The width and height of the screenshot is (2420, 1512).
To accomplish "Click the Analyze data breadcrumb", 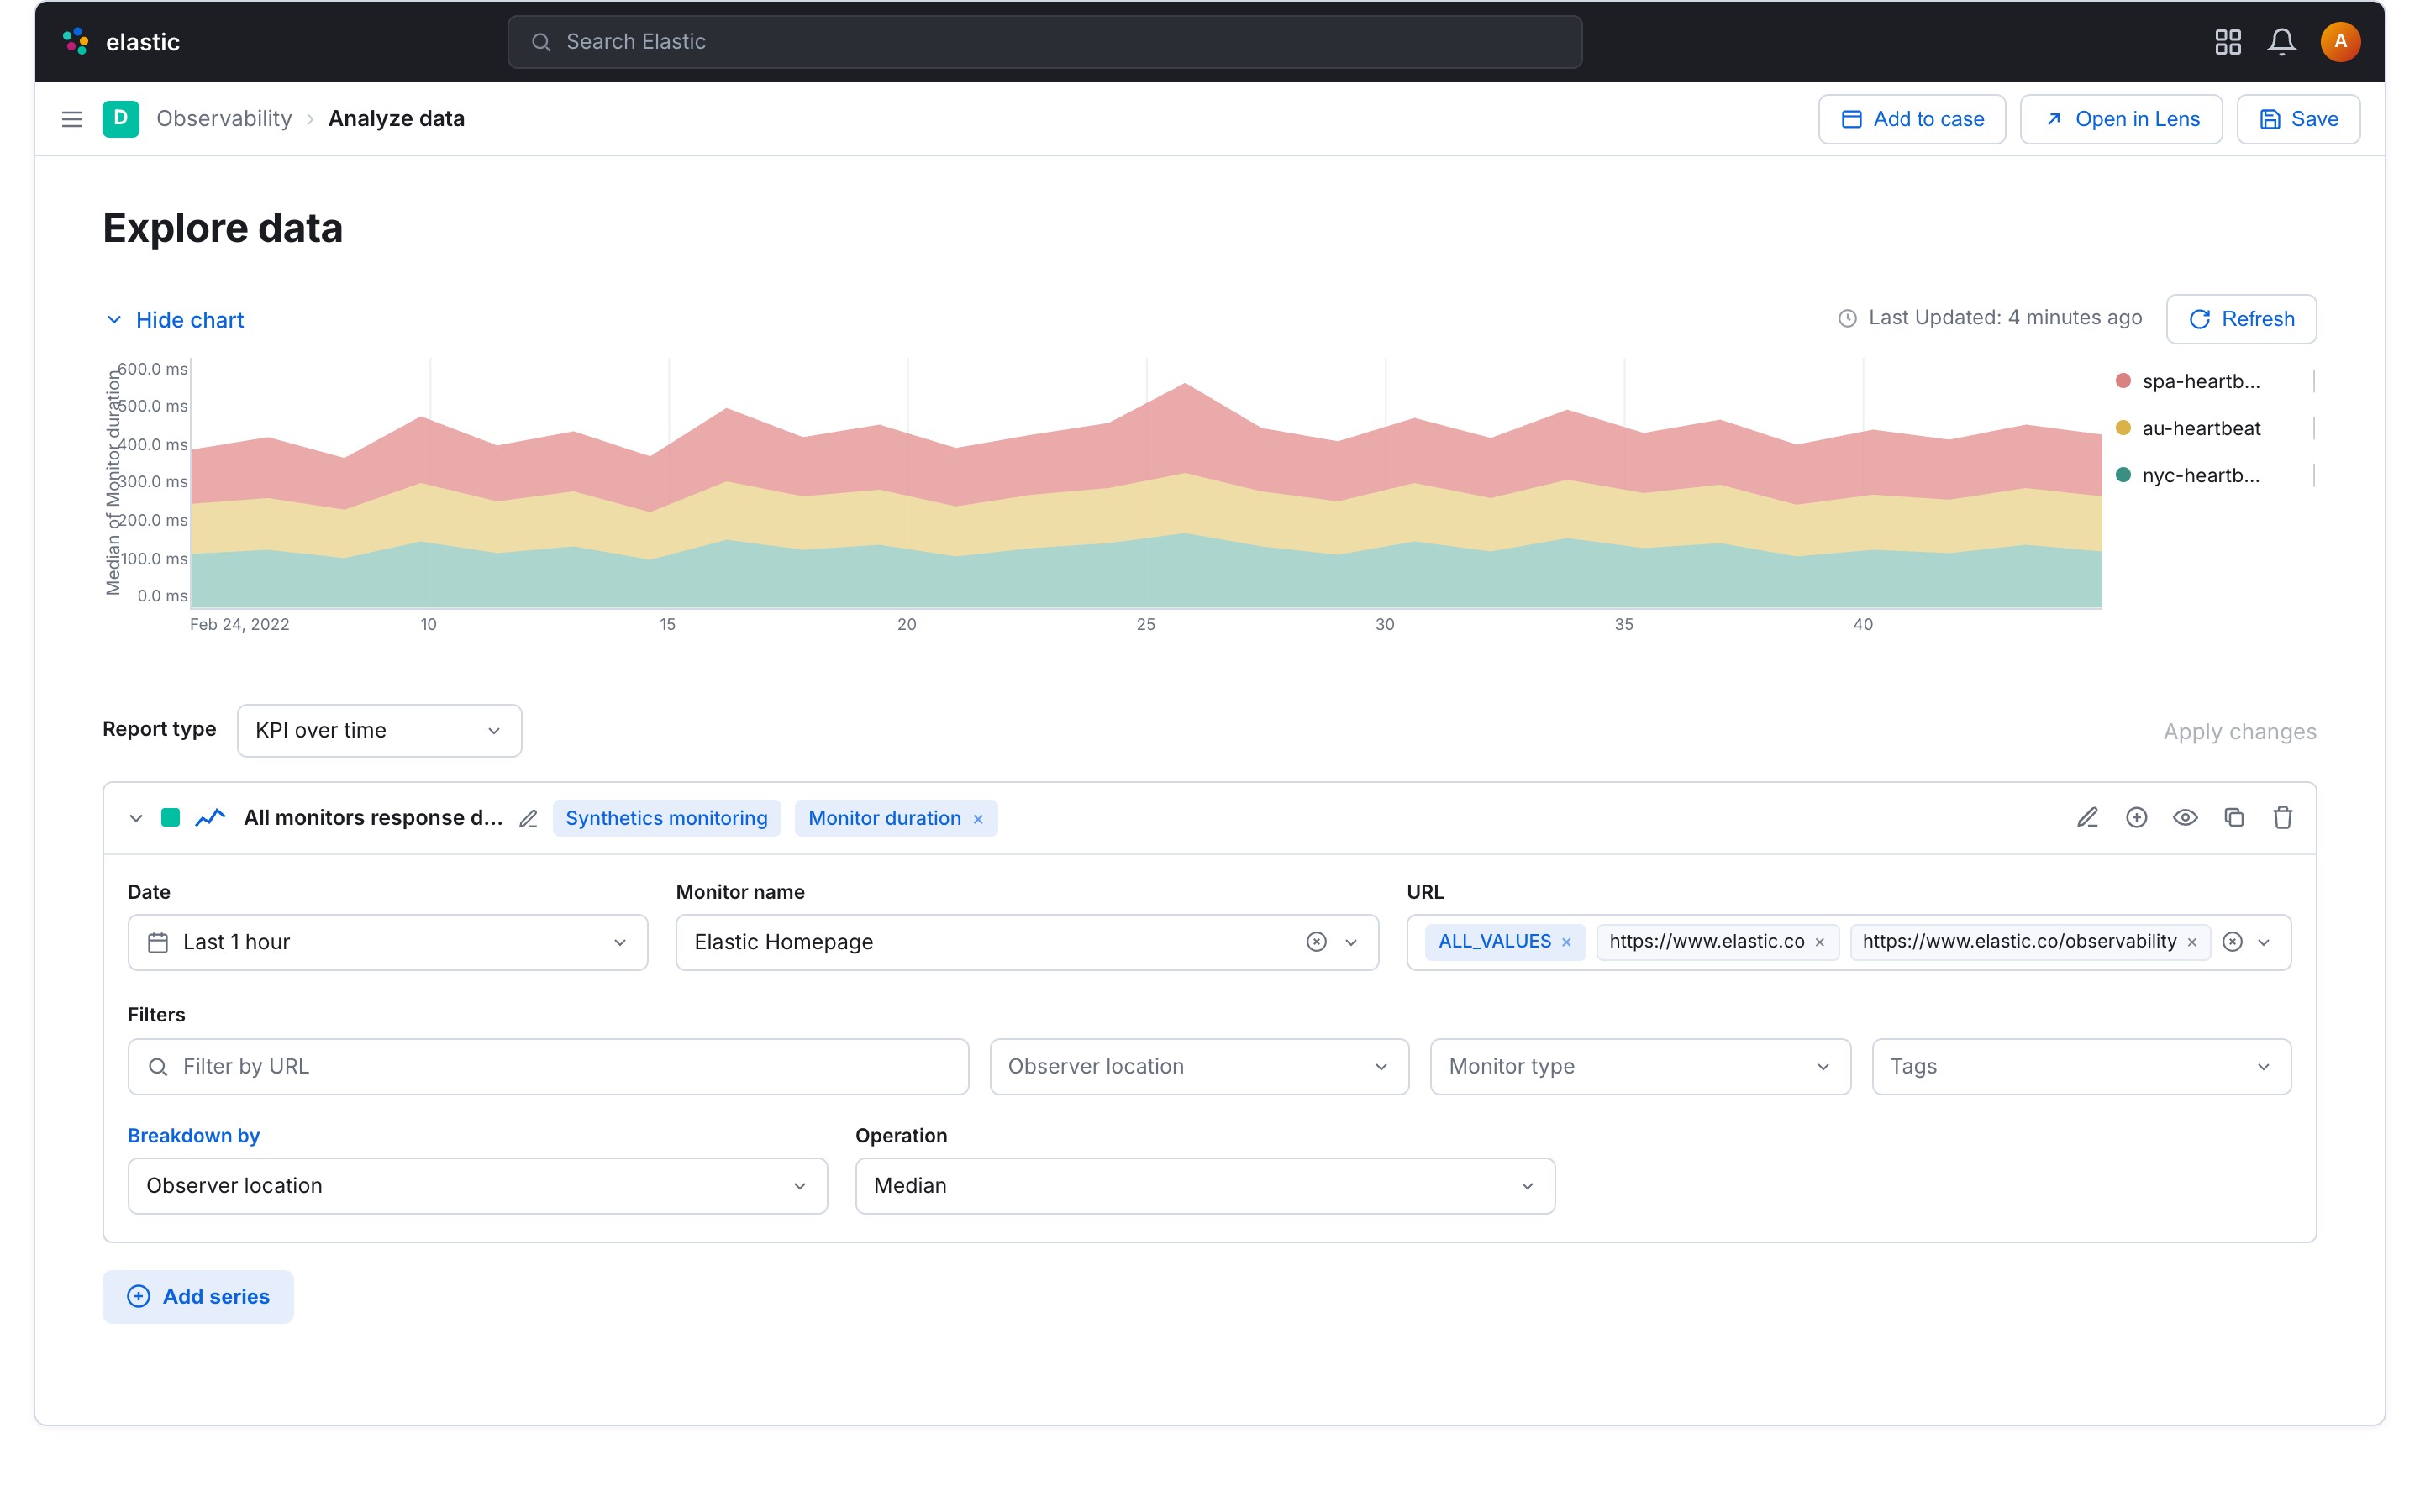I will tap(397, 119).
